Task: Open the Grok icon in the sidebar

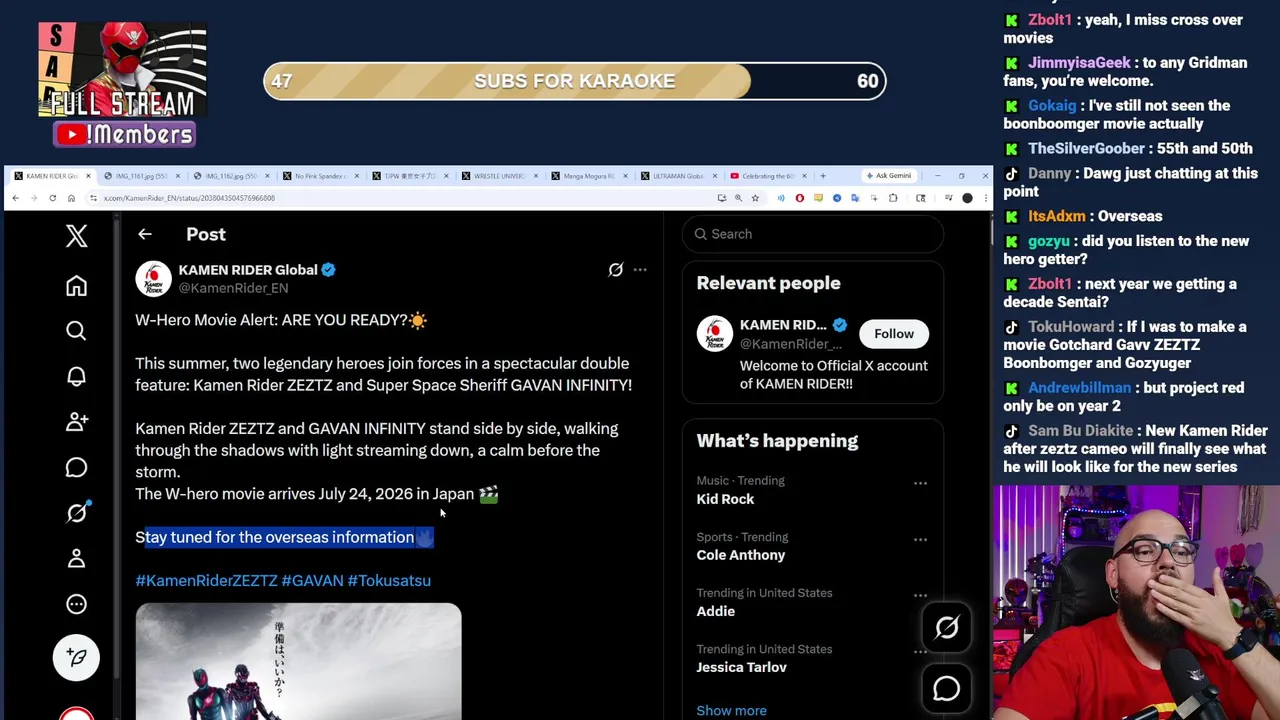Action: (x=76, y=513)
